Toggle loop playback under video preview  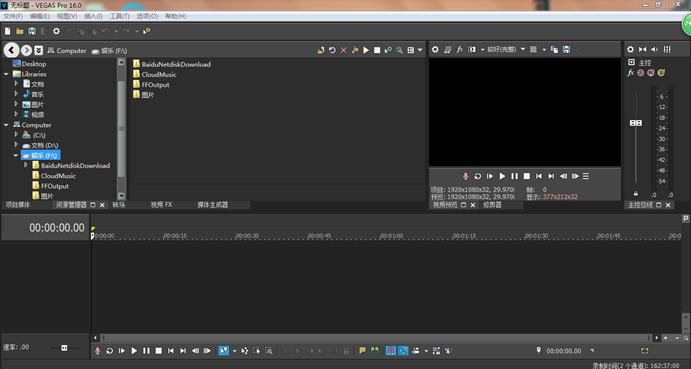477,176
